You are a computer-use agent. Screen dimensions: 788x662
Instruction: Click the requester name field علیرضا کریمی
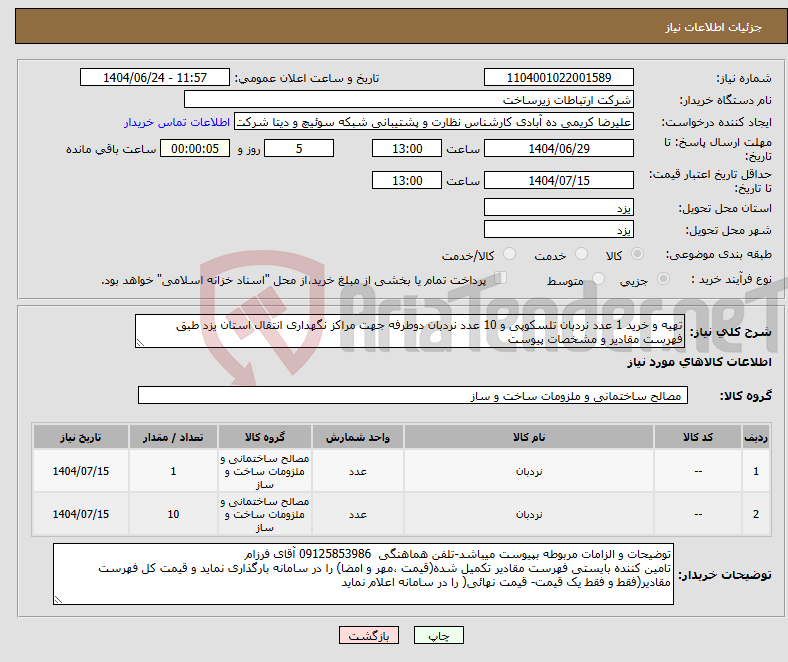[x=434, y=122]
